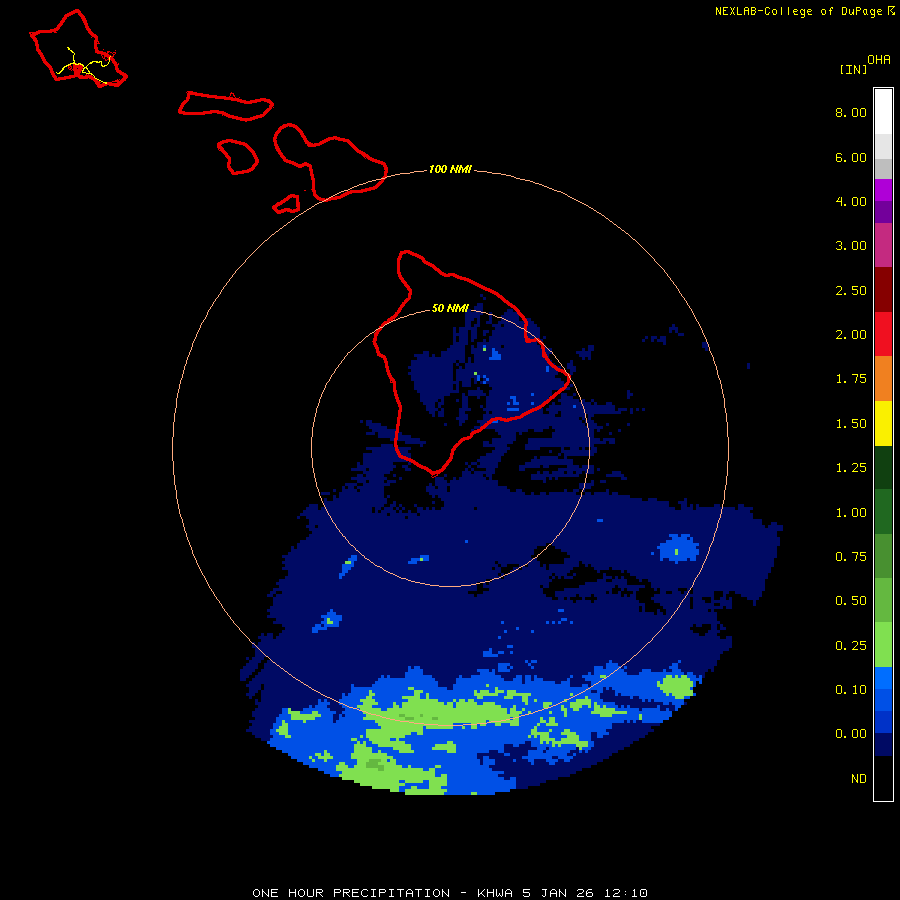Click the 2.00 legend value
This screenshot has width=900, height=900.
[851, 335]
